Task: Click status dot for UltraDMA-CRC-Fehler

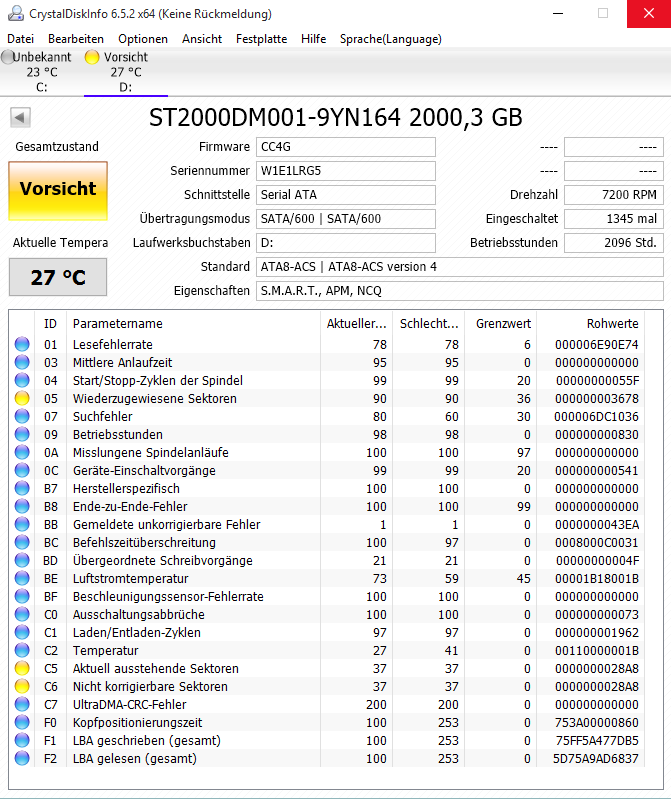Action: (x=22, y=704)
